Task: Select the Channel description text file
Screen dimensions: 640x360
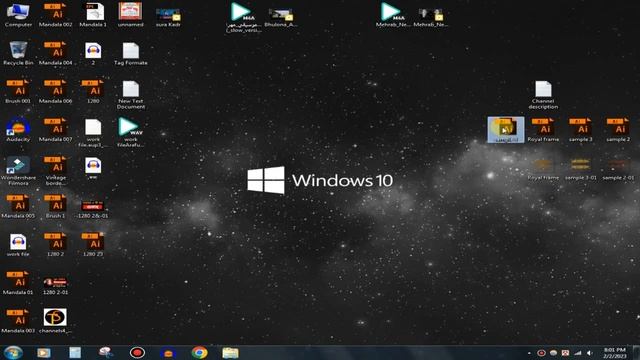Action: click(x=543, y=95)
